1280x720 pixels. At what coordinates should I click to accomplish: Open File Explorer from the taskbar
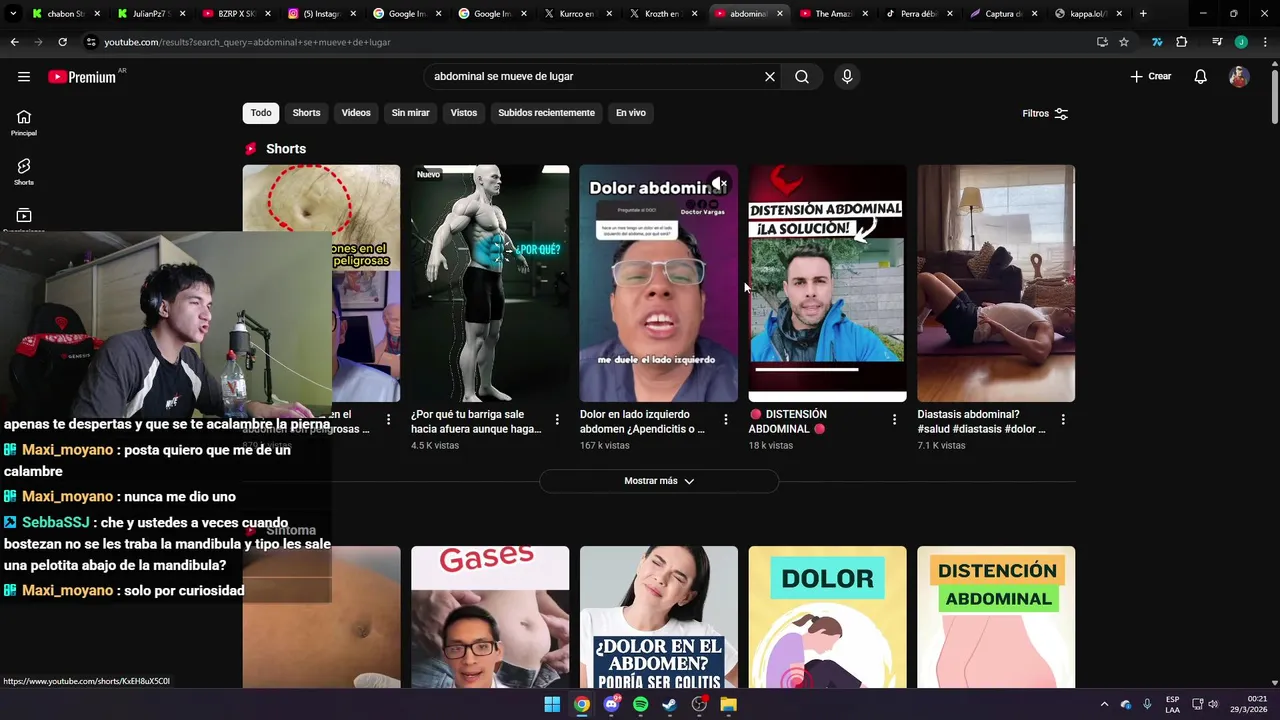(729, 704)
